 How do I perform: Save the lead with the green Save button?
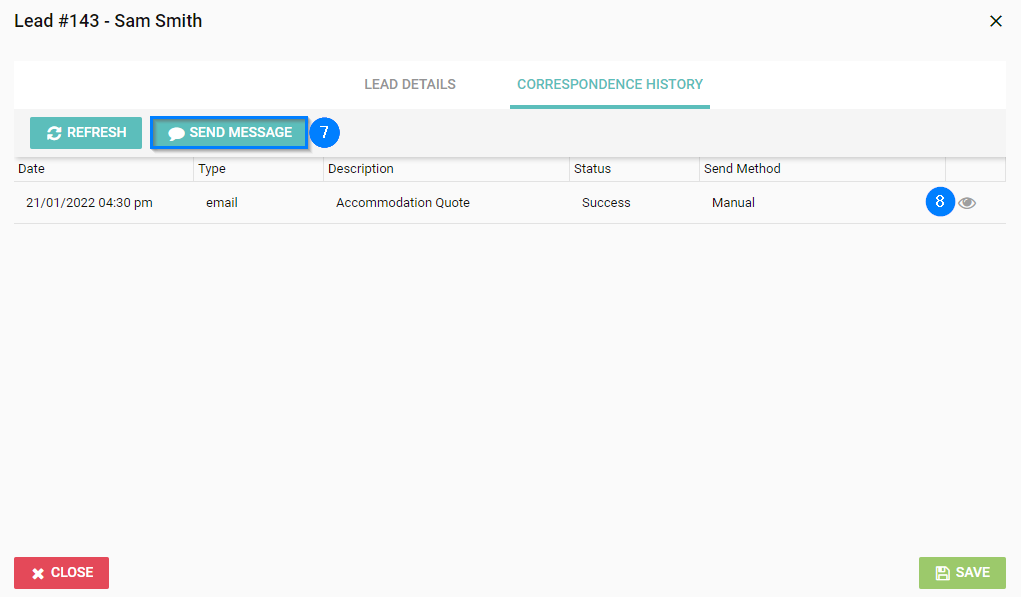coord(962,573)
